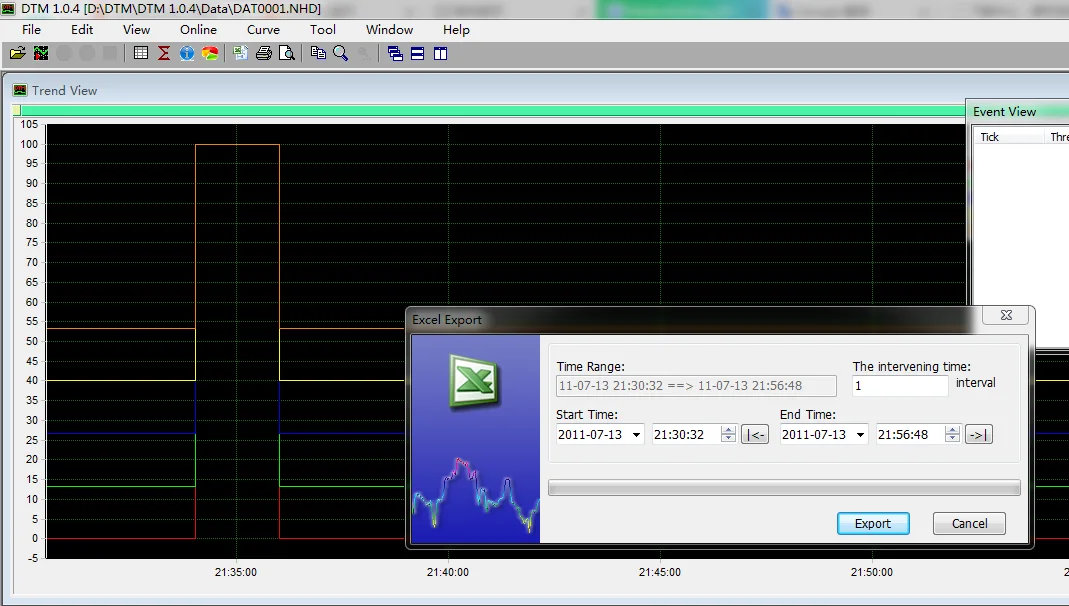Click the copy icon in toolbar
Viewport: 1069px width, 606px height.
318,53
